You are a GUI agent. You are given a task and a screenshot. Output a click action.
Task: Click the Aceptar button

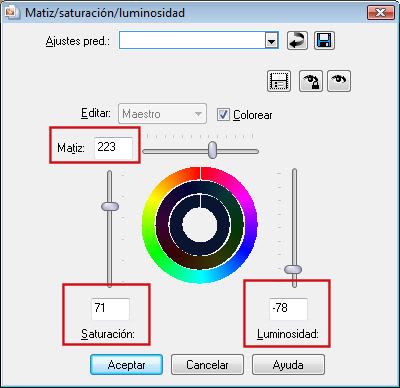[x=126, y=365]
